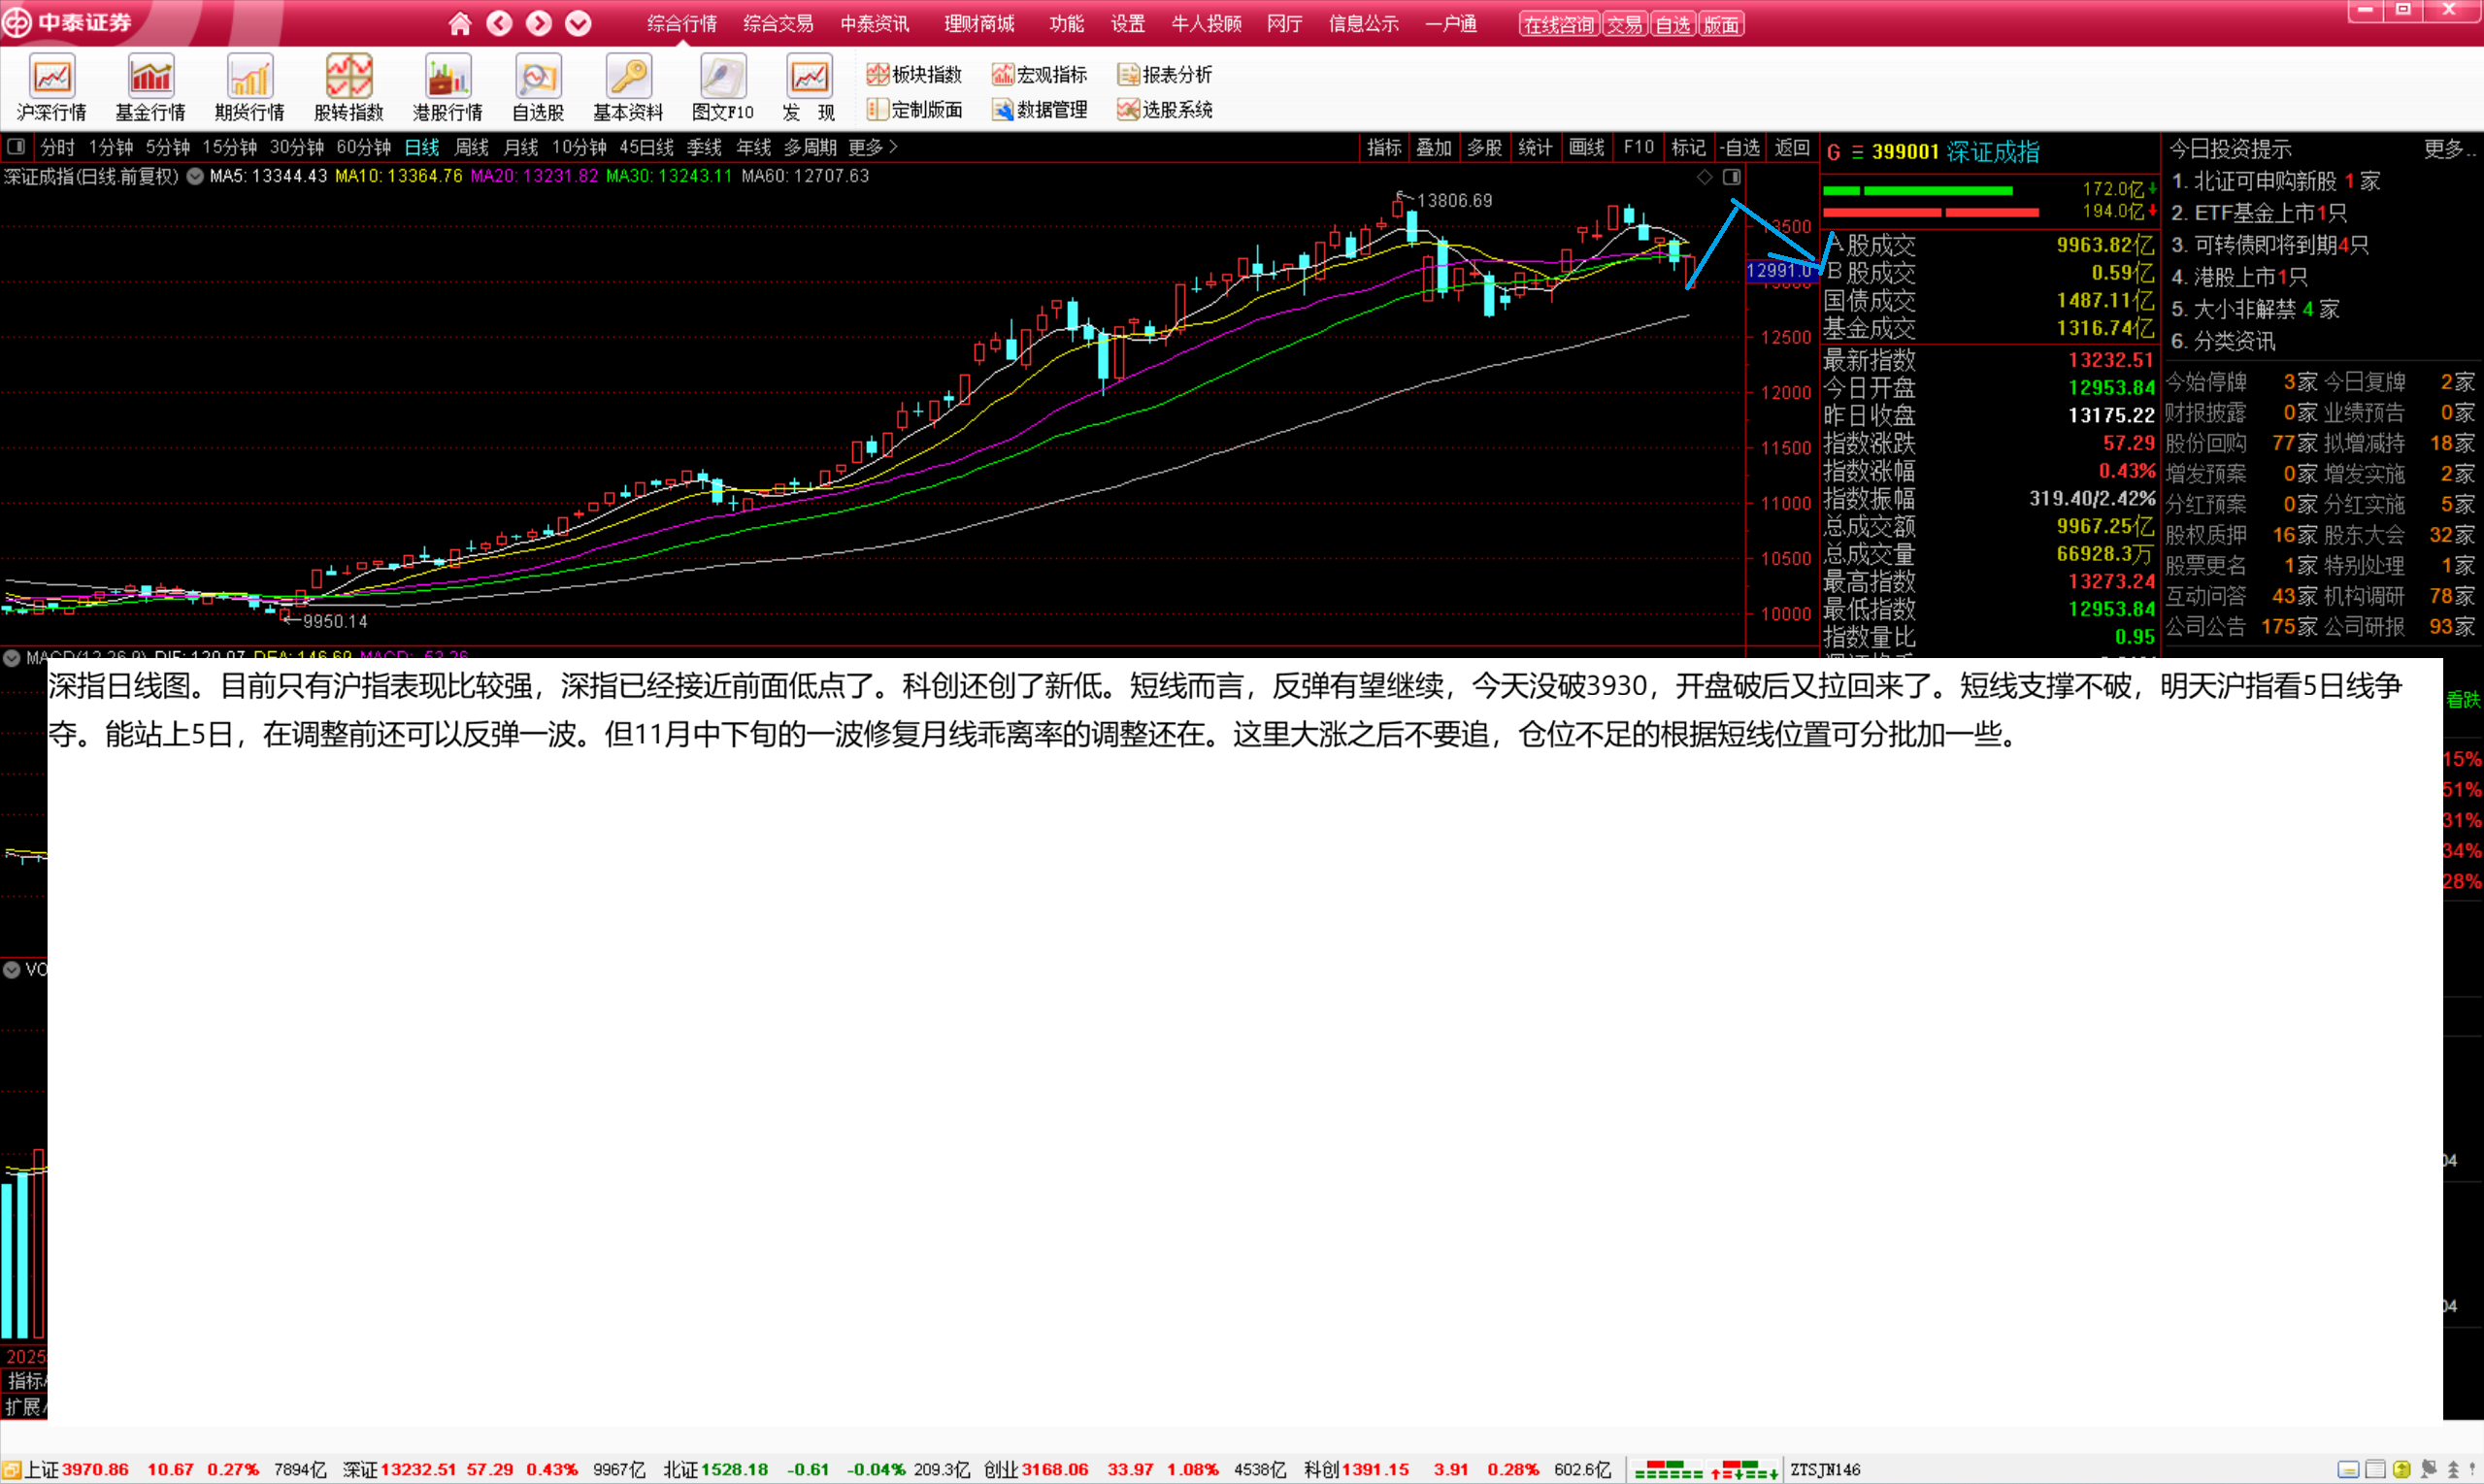2484x1484 pixels.
Task: Open the moving-average settings dropdown after 前复权
Action: pyautogui.click(x=195, y=176)
